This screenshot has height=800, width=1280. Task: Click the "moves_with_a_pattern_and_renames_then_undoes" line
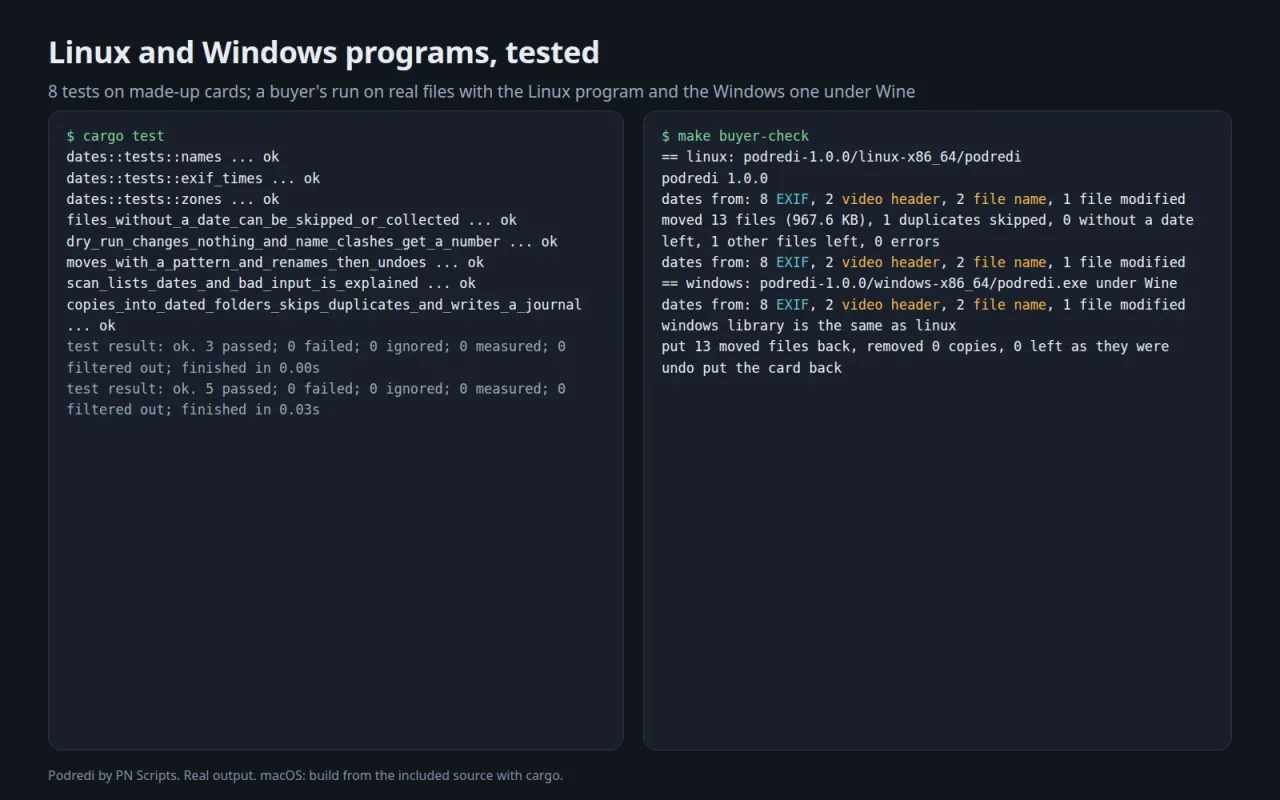coord(275,262)
